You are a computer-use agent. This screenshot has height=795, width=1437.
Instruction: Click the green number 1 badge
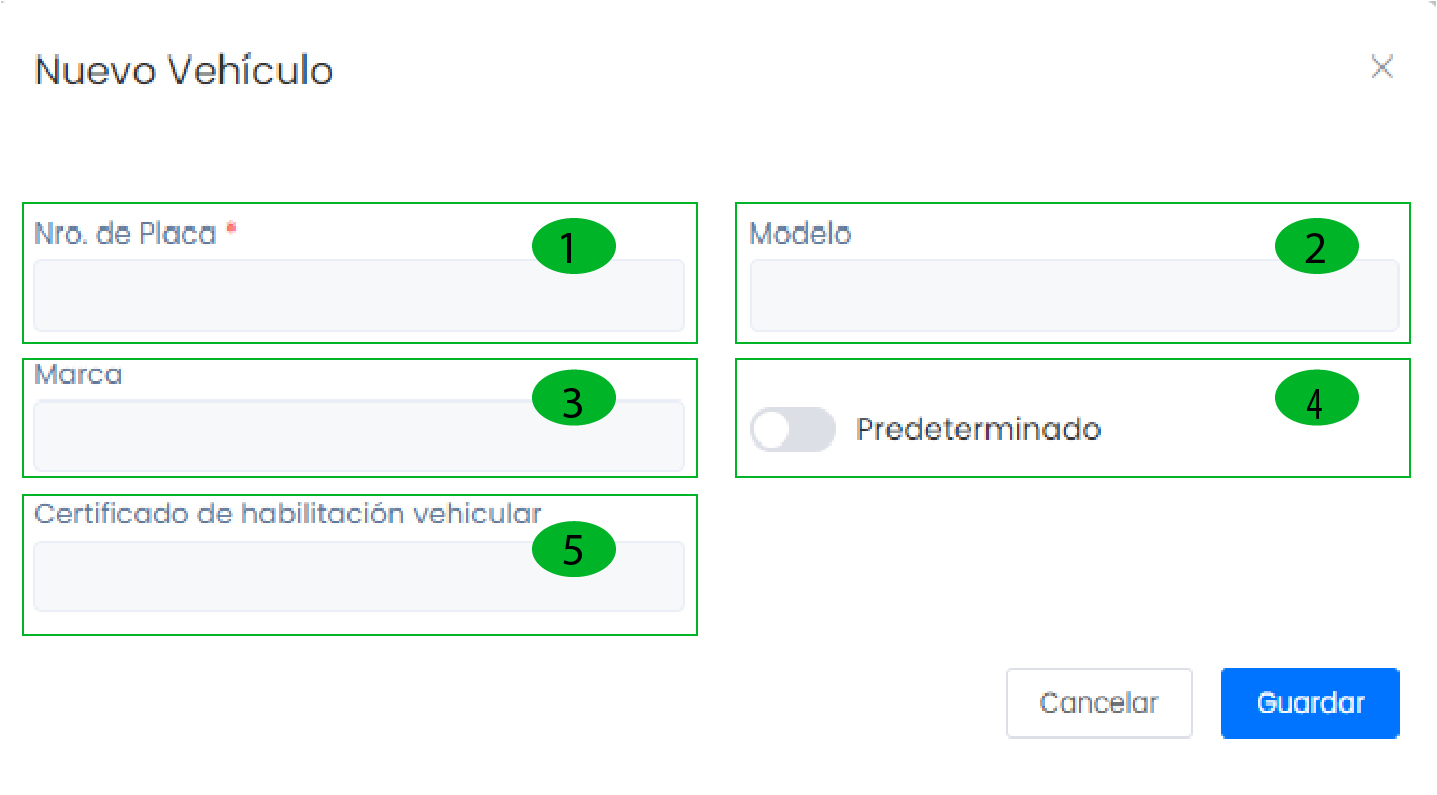click(572, 247)
